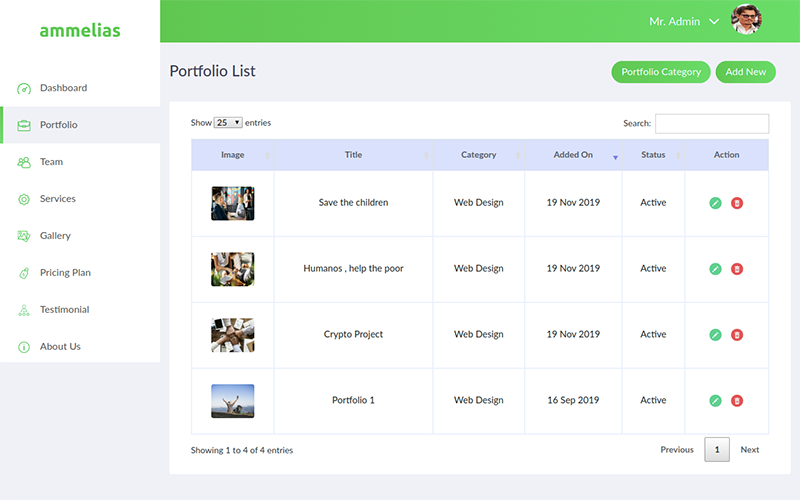Click the Services gear icon in sidebar

pyautogui.click(x=24, y=199)
